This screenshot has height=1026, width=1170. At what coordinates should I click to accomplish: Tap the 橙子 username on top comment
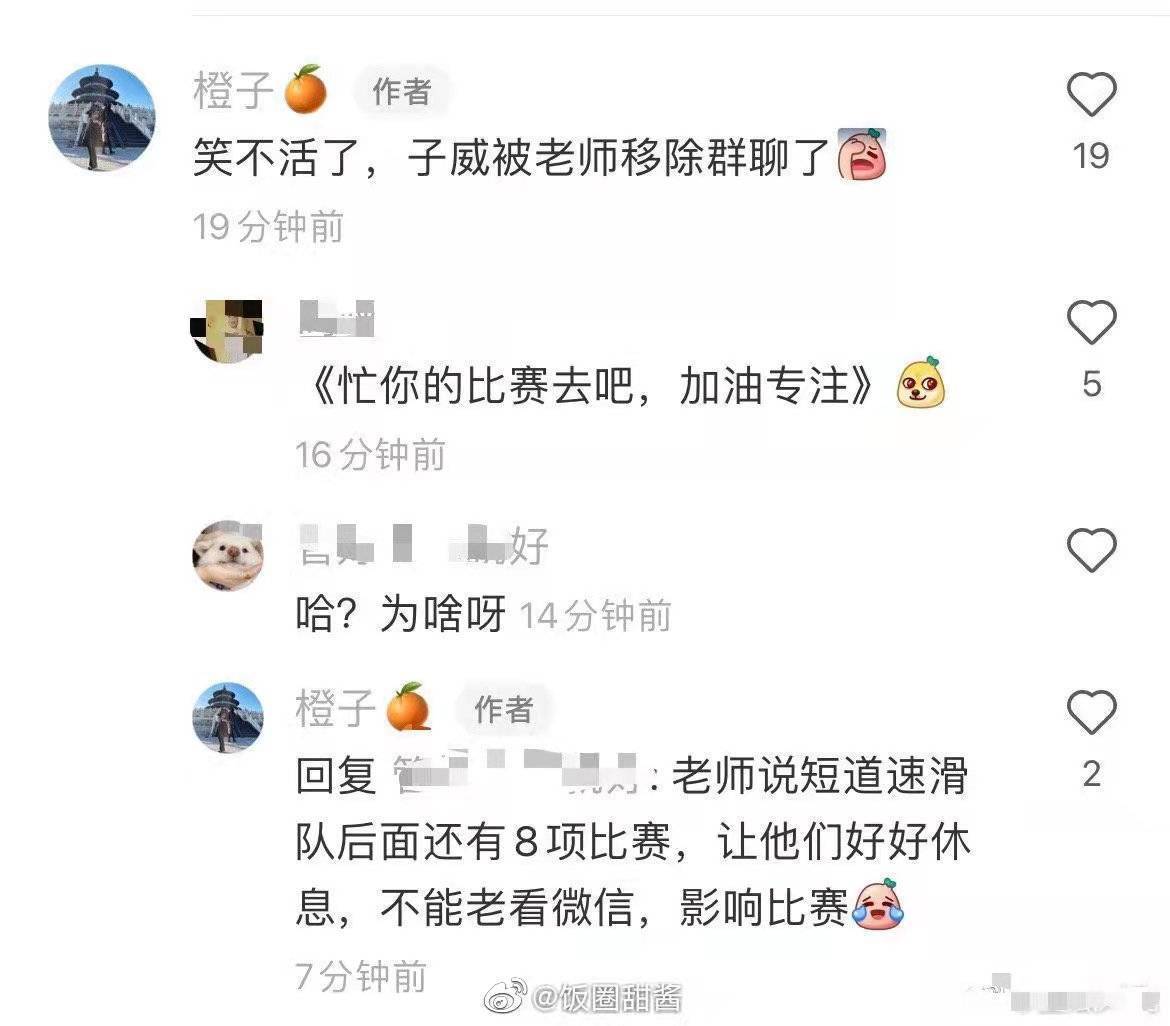pyautogui.click(x=234, y=90)
